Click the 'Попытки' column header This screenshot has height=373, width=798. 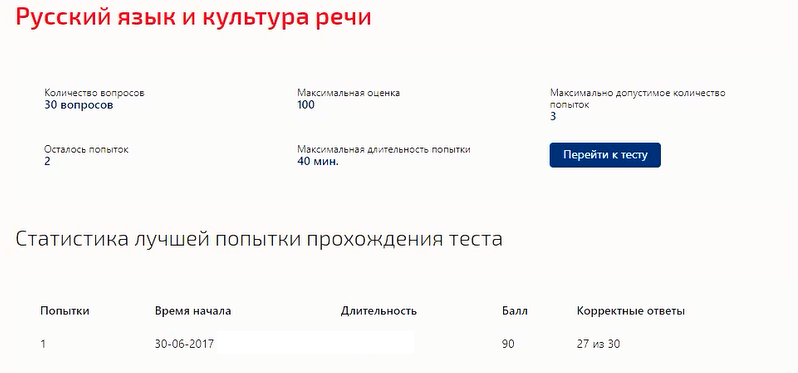click(65, 311)
